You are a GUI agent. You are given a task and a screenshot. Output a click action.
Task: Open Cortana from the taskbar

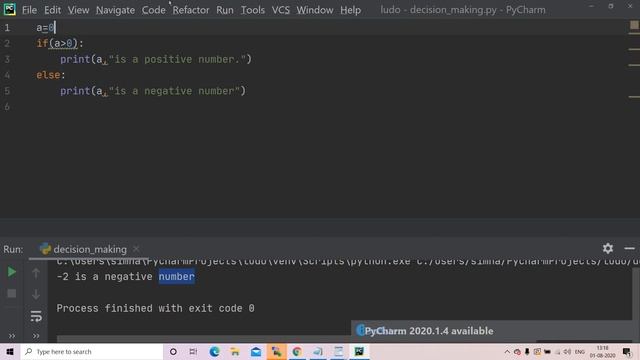(173, 351)
